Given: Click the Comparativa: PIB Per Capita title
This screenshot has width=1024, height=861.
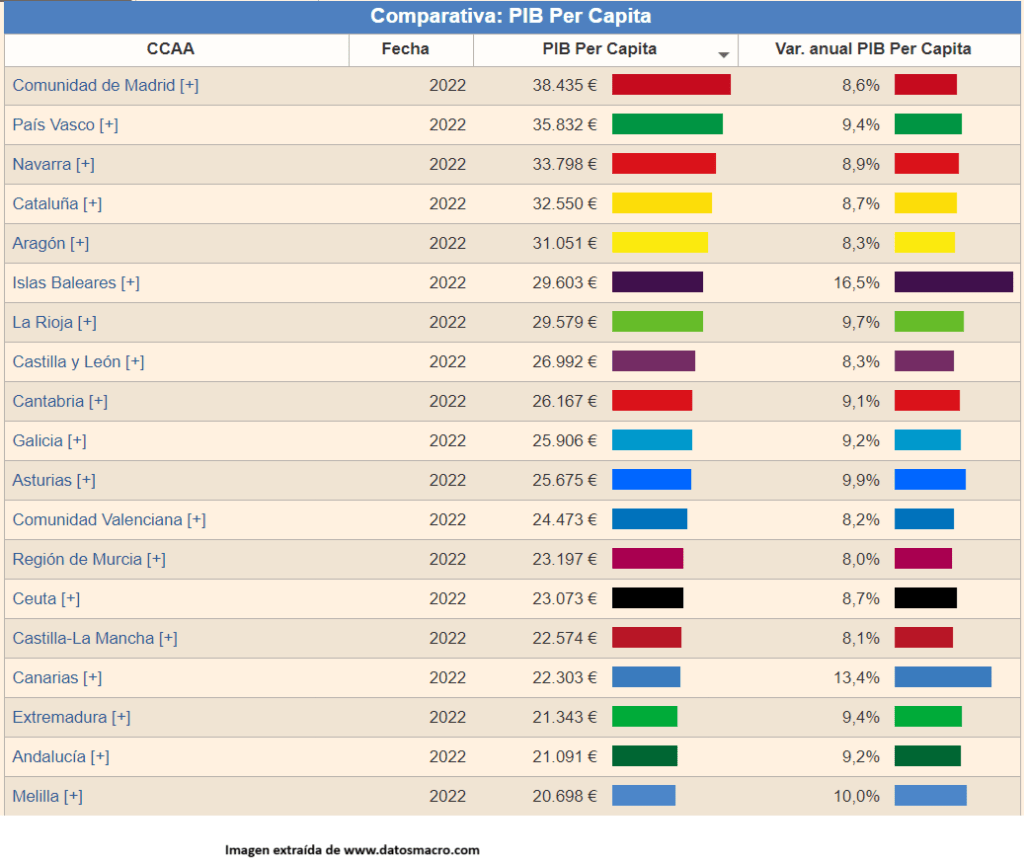Looking at the screenshot, I should [511, 17].
